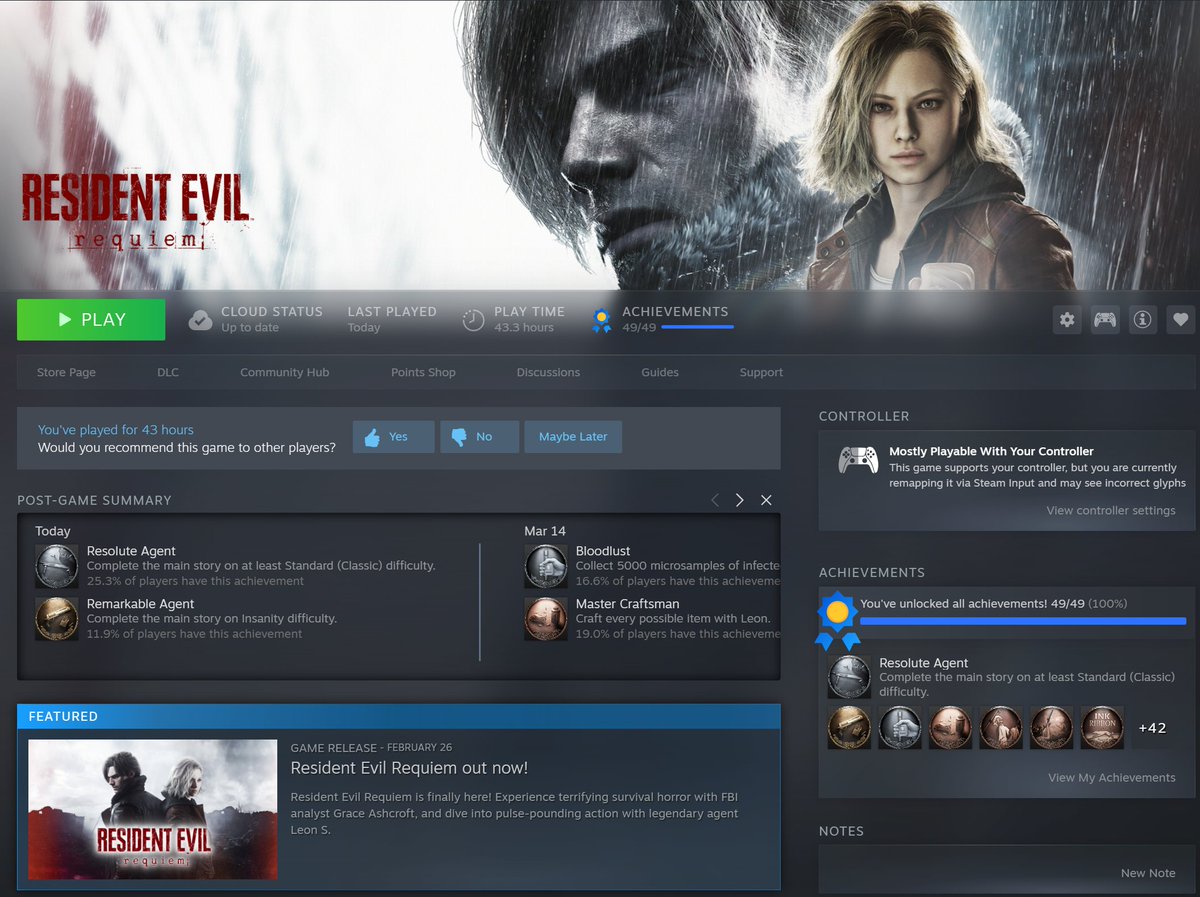Viewport: 1200px width, 897px height.
Task: Open Master Craftsman achievement icon
Action: point(546,619)
